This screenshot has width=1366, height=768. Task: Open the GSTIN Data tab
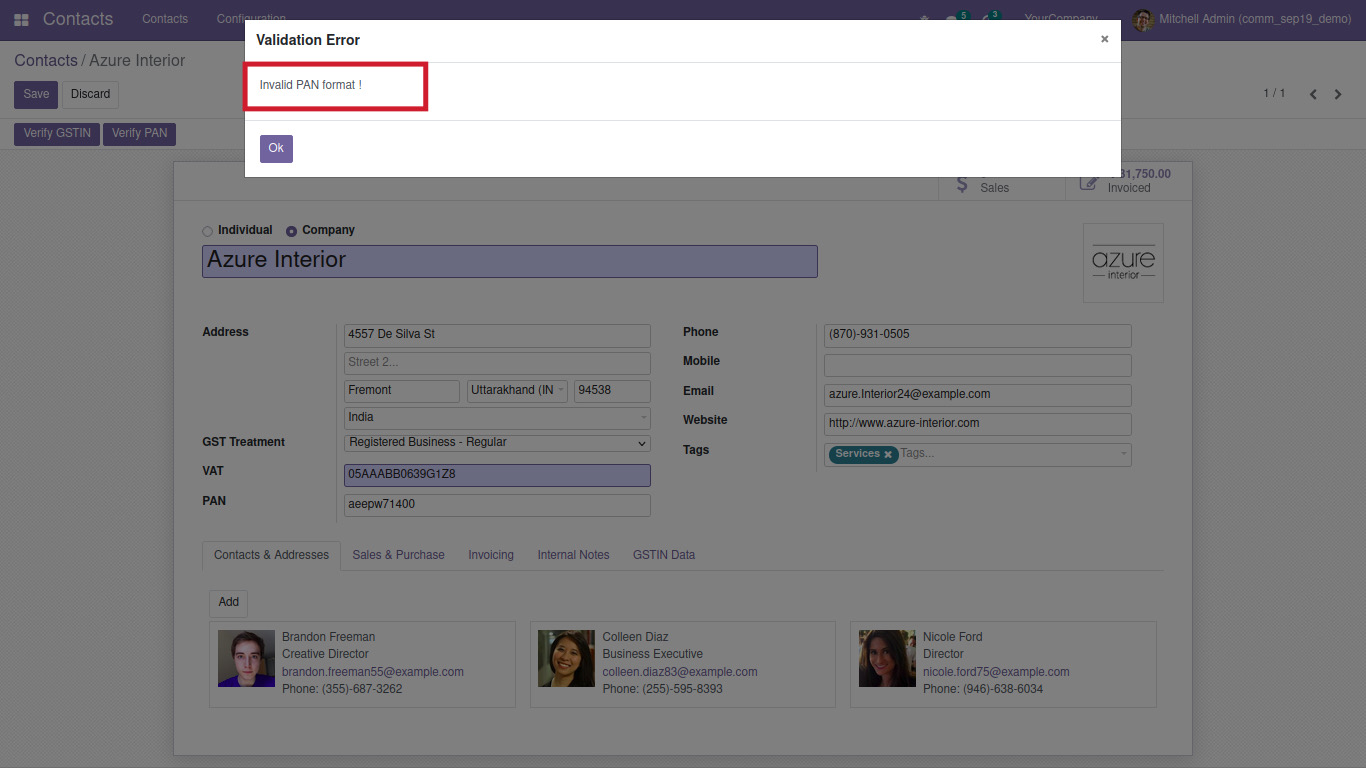[x=663, y=555]
